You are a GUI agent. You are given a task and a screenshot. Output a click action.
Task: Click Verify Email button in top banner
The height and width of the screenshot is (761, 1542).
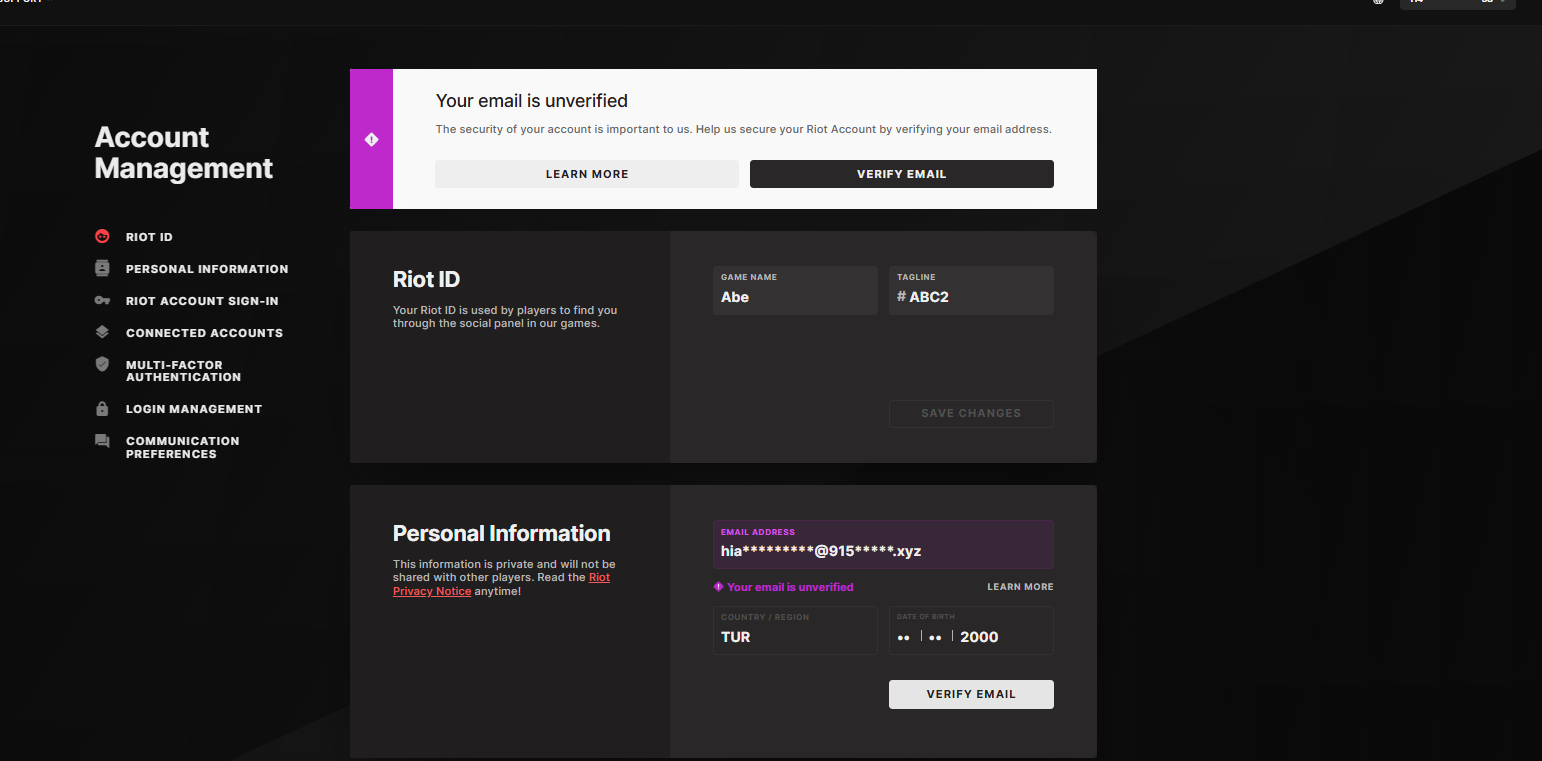(902, 174)
